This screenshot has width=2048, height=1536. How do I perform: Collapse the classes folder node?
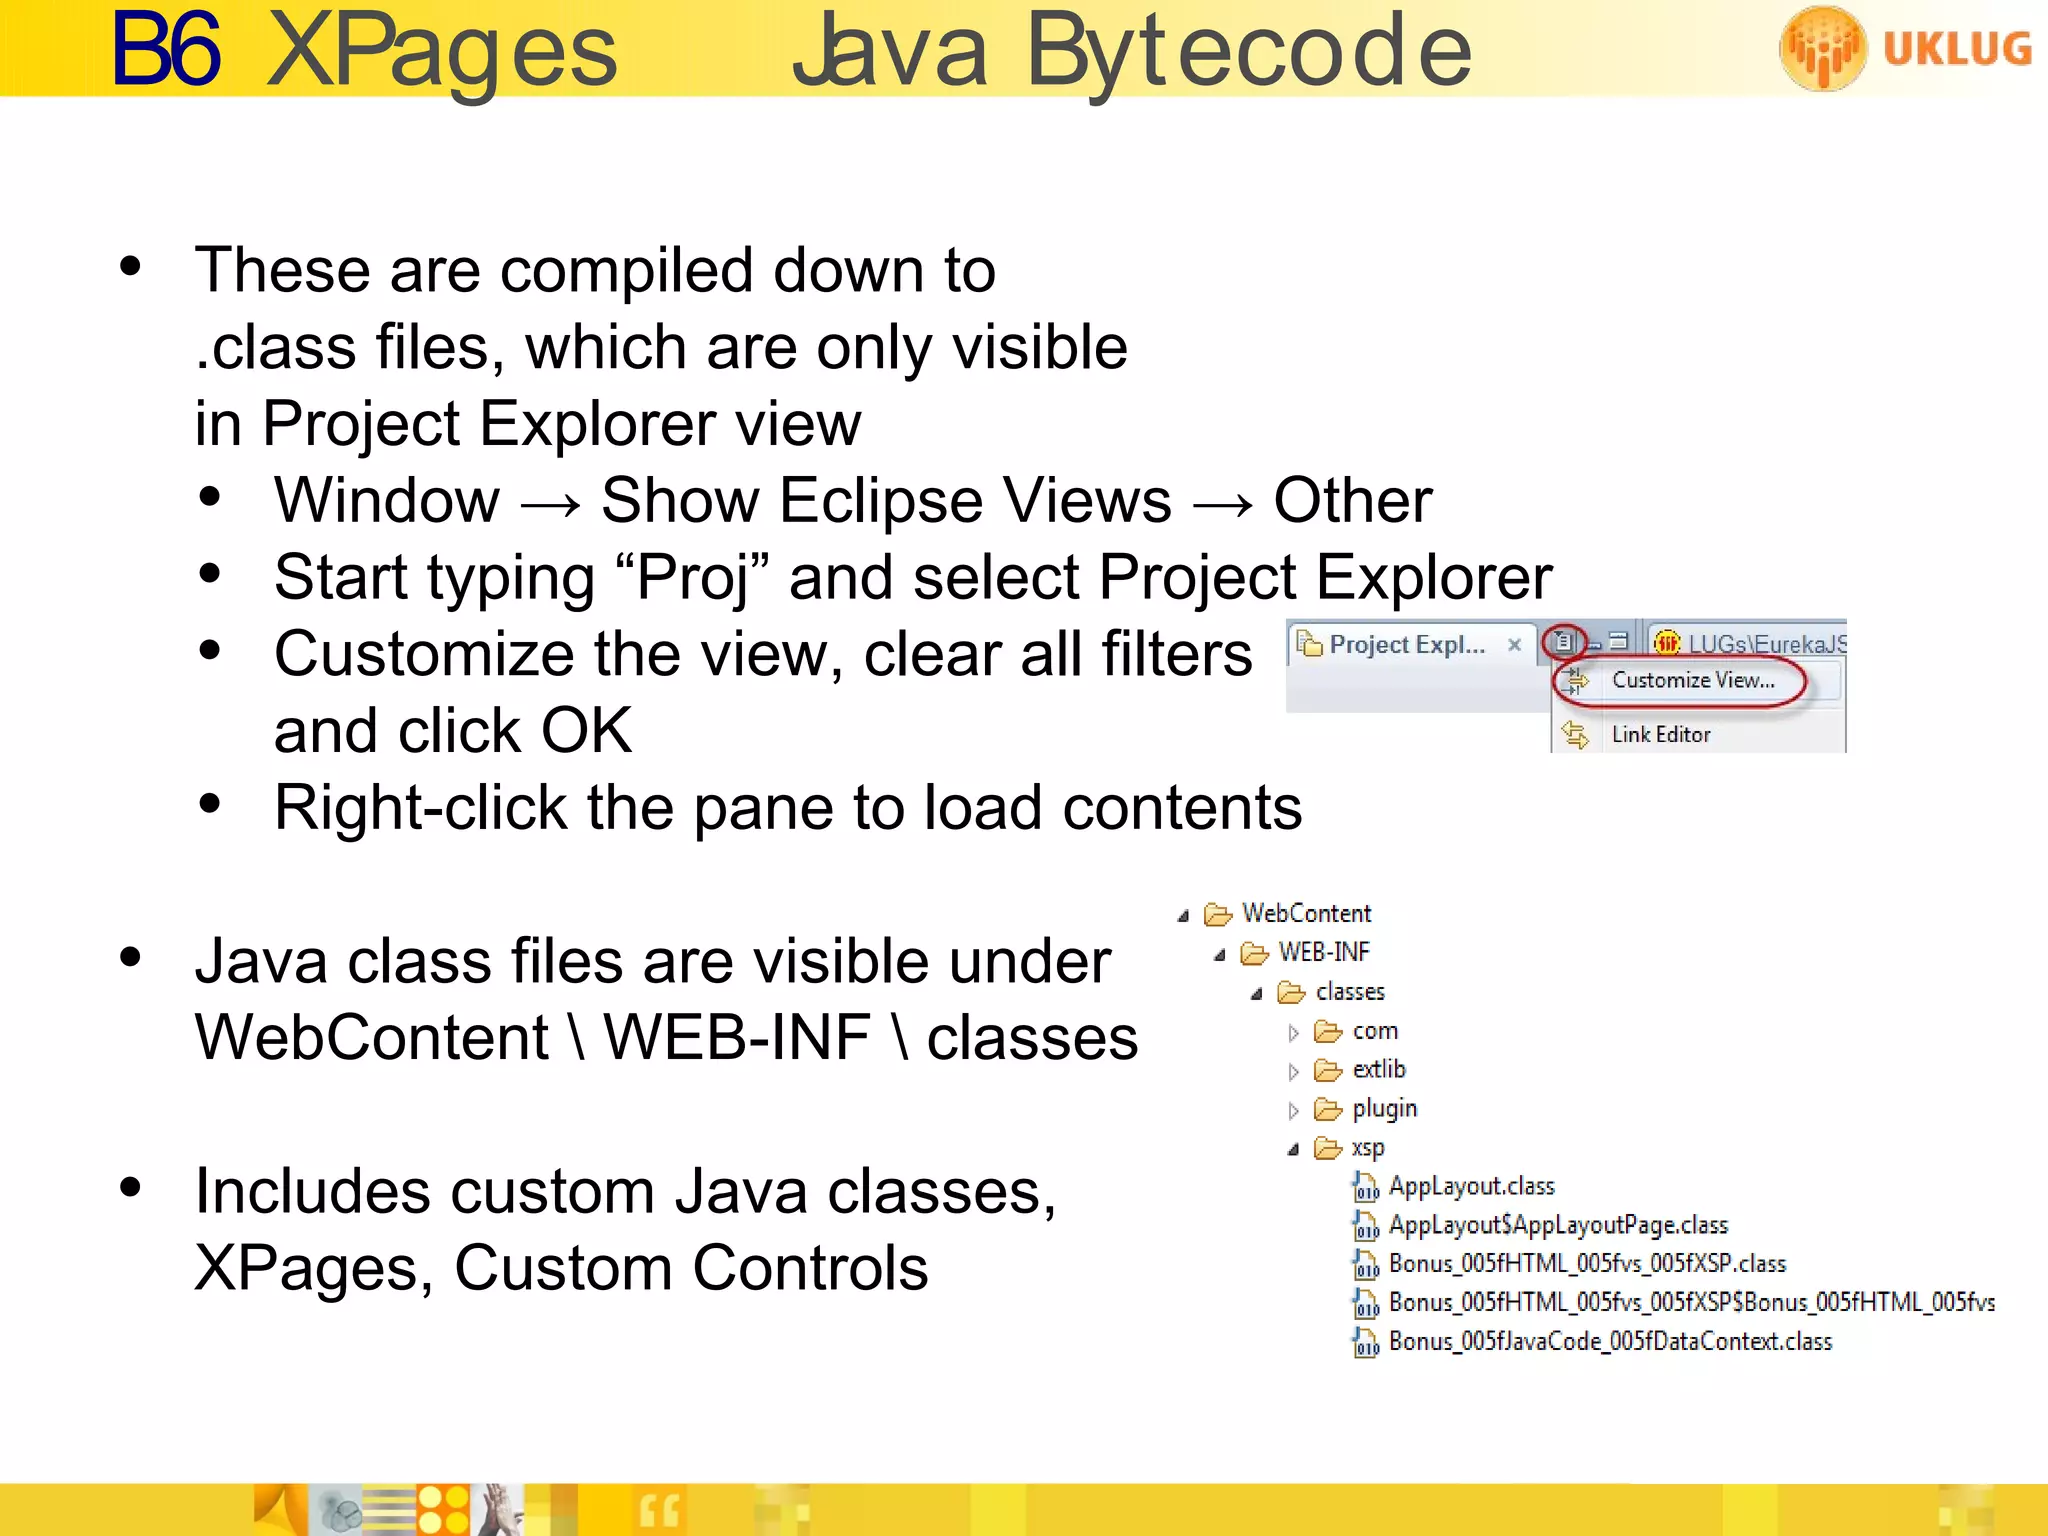click(x=1257, y=994)
